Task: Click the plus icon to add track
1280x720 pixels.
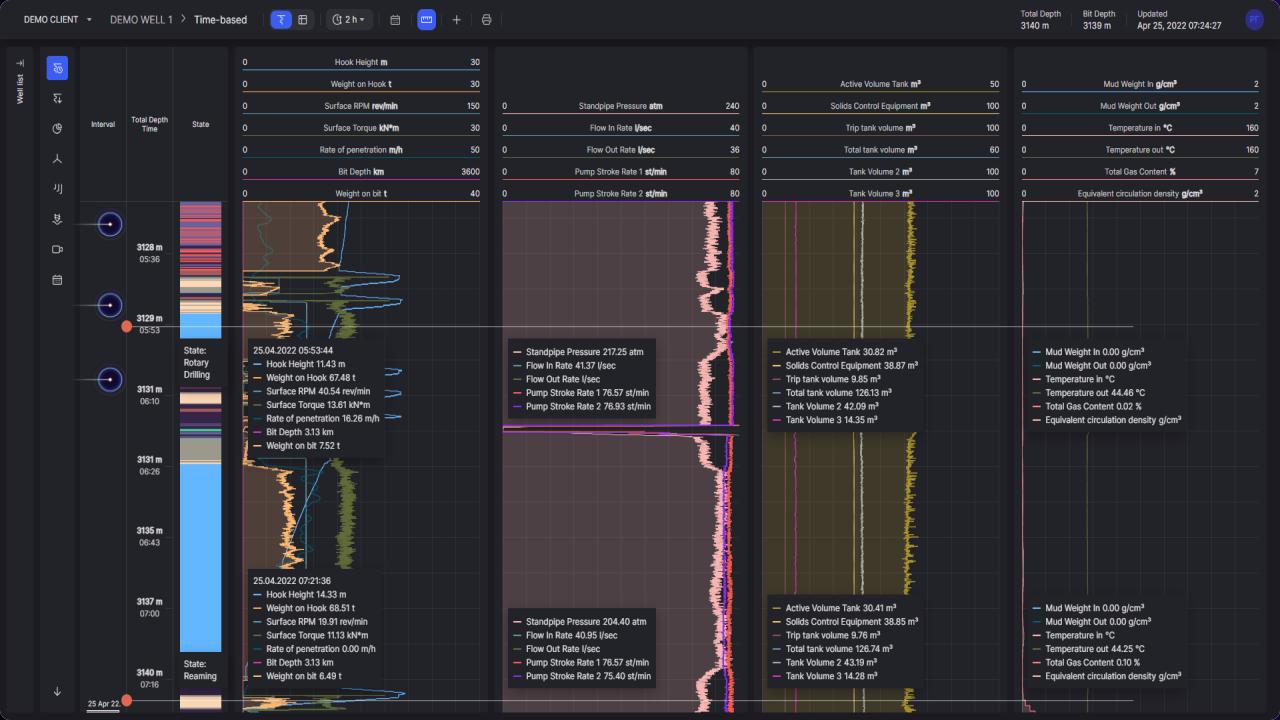Action: pos(456,20)
